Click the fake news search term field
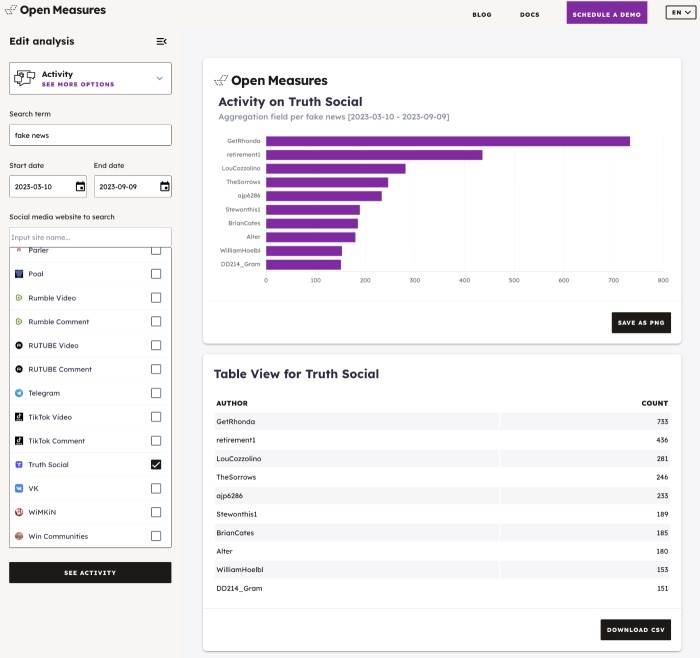 pos(90,135)
